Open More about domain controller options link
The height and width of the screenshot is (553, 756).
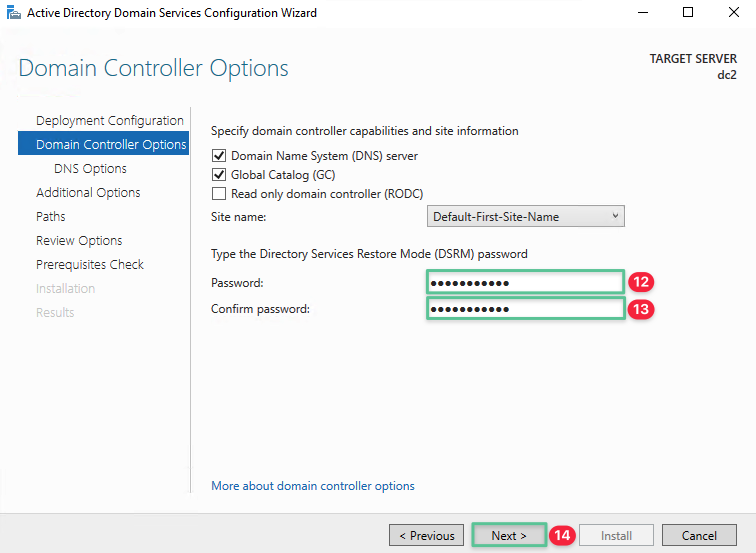(313, 486)
